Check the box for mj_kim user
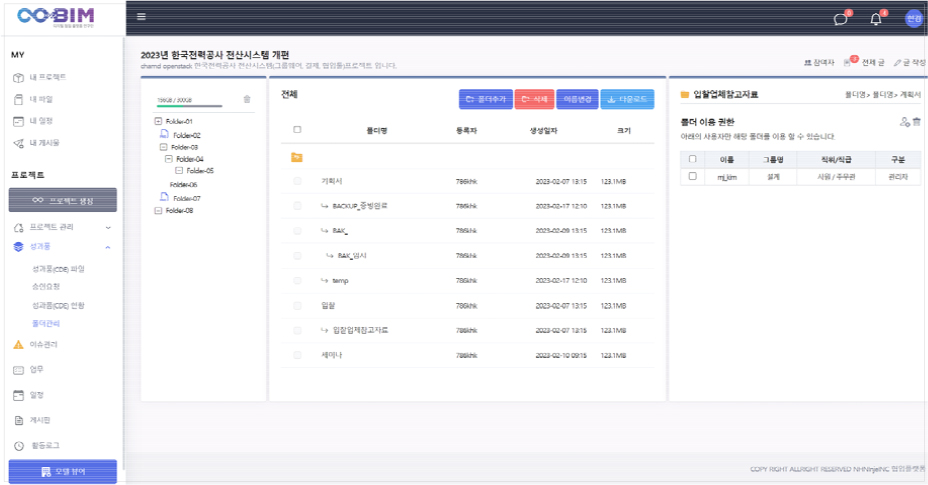 (x=692, y=176)
